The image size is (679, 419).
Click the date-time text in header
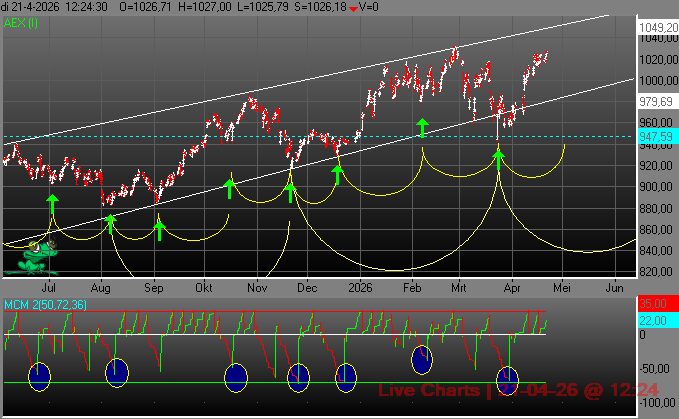point(53,7)
